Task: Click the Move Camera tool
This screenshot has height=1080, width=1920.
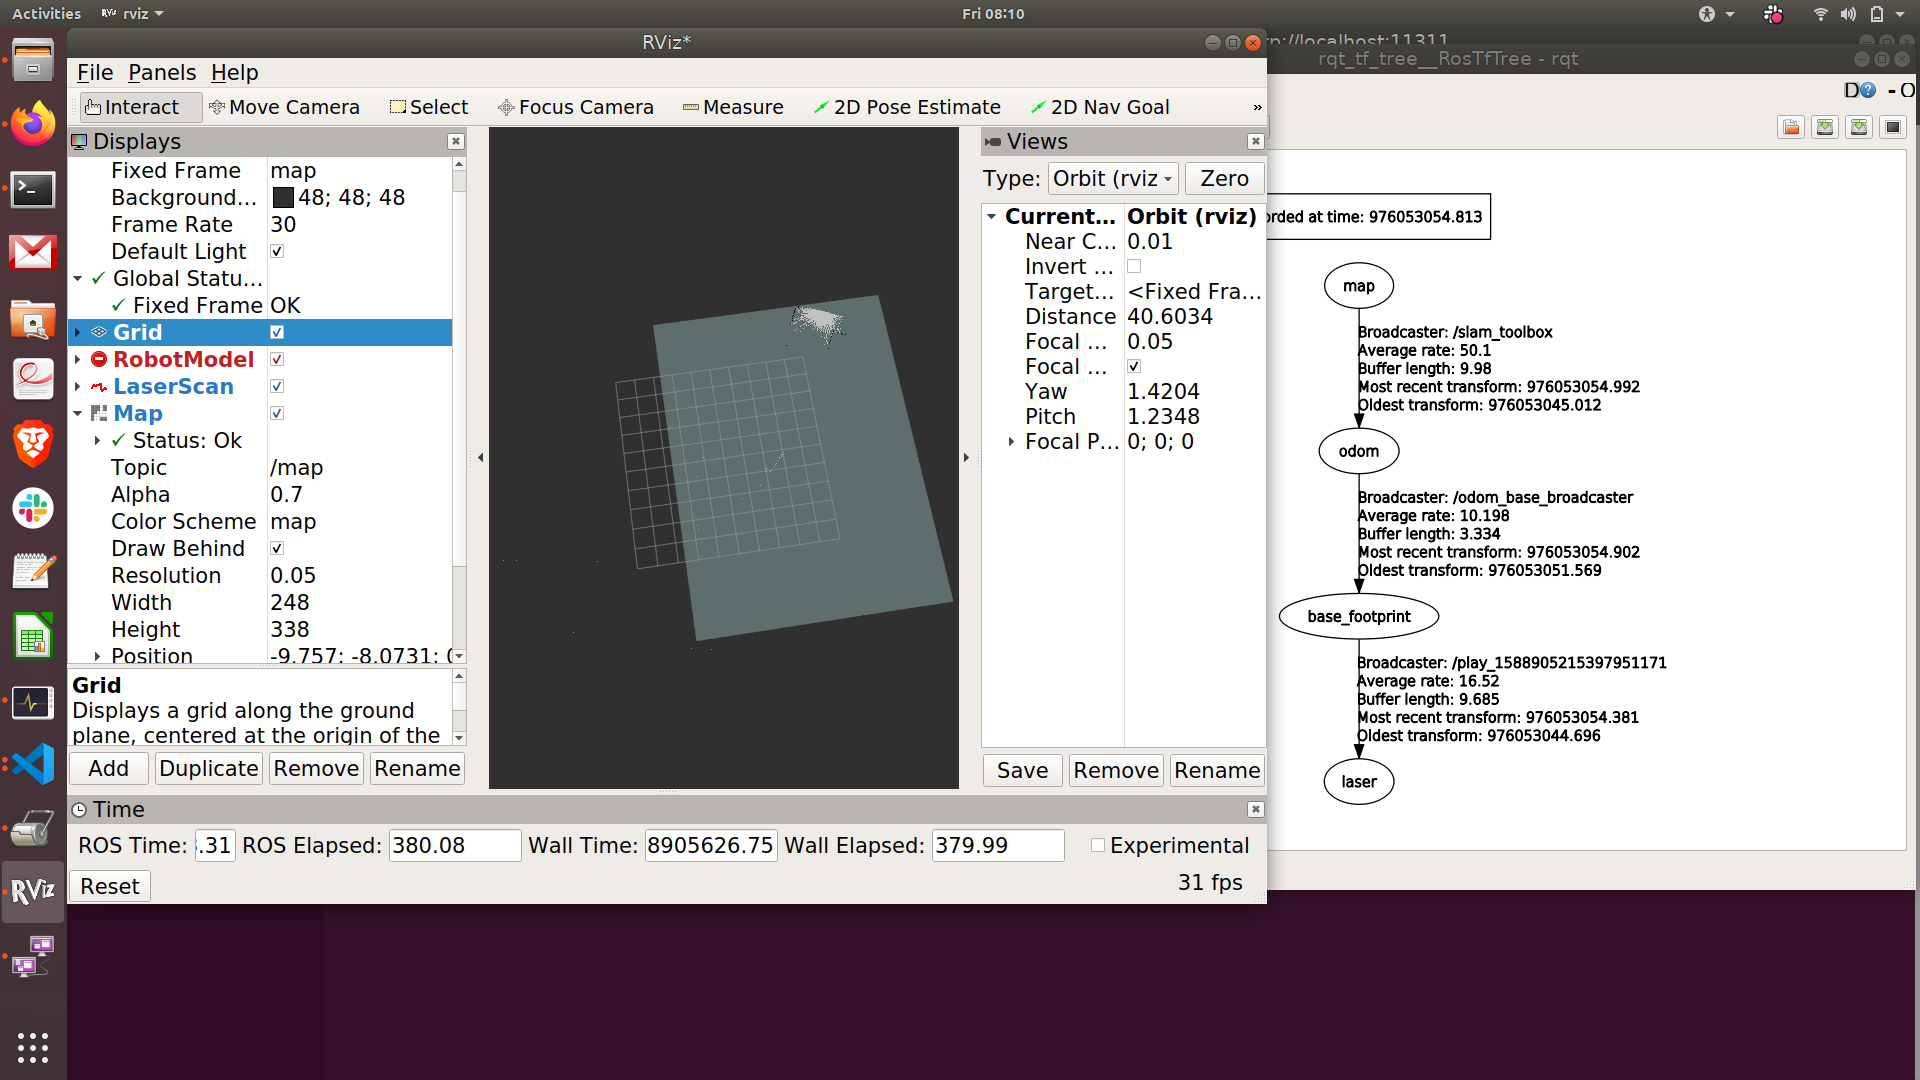Action: (x=284, y=107)
